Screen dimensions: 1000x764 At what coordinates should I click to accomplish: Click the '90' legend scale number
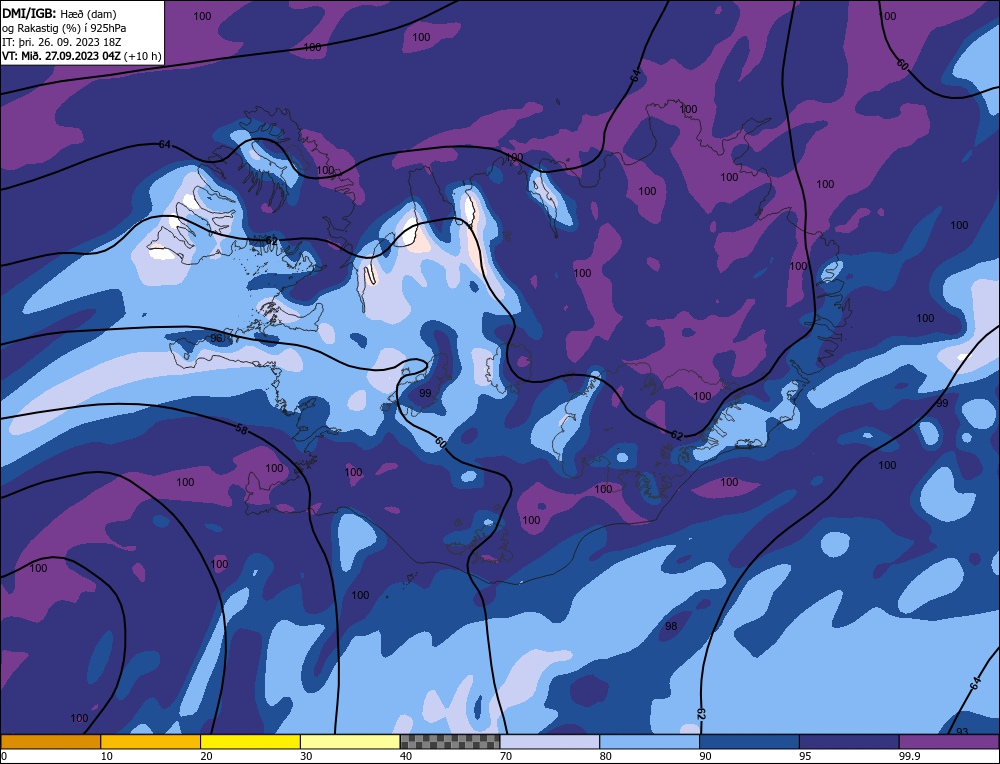705,756
